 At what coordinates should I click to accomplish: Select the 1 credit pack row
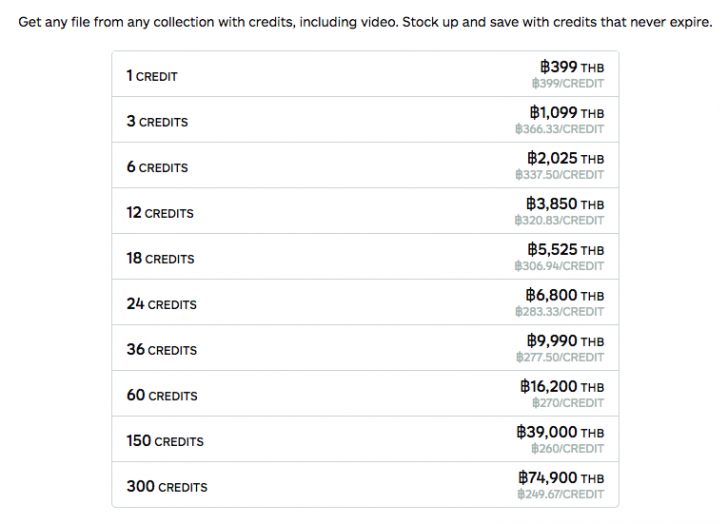point(365,74)
